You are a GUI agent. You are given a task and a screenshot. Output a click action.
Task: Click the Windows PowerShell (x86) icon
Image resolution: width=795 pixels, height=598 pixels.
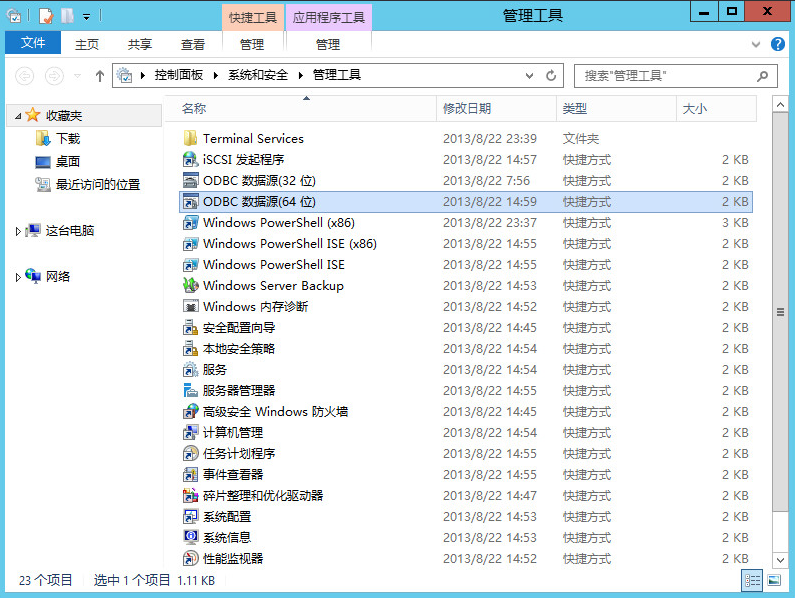191,223
